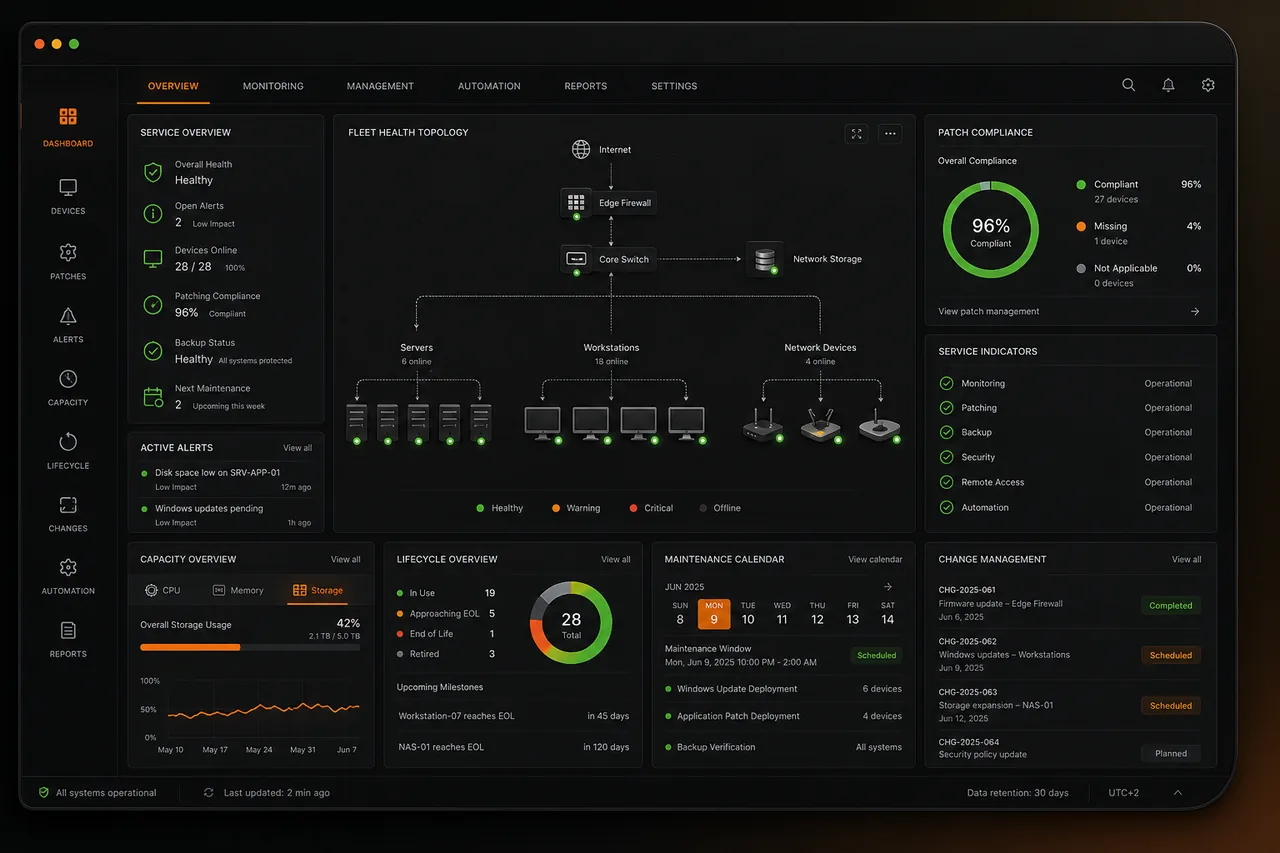Open the Management tab
1280x853 pixels.
380,86
